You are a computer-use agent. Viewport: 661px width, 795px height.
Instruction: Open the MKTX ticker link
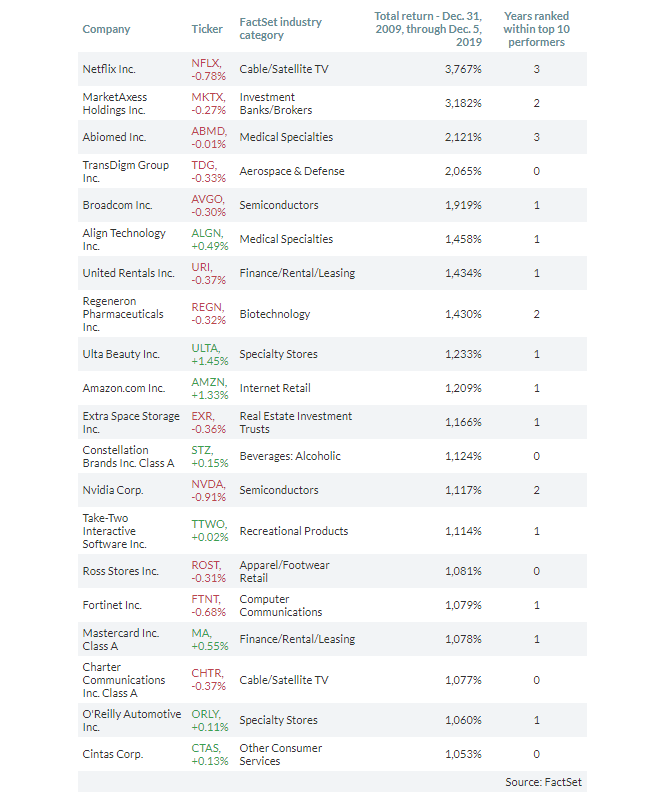coord(207,97)
